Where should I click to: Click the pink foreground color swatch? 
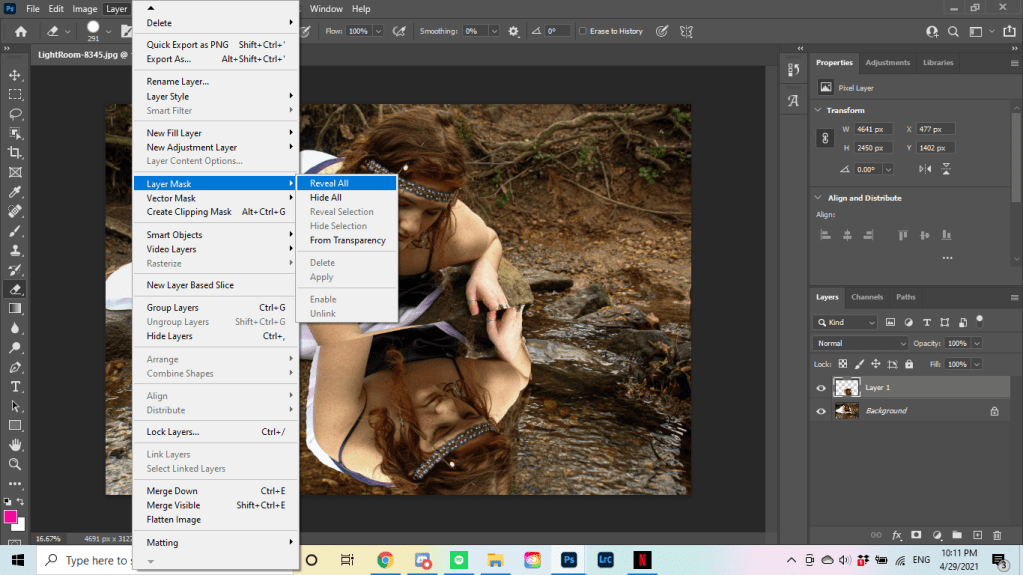(11, 517)
